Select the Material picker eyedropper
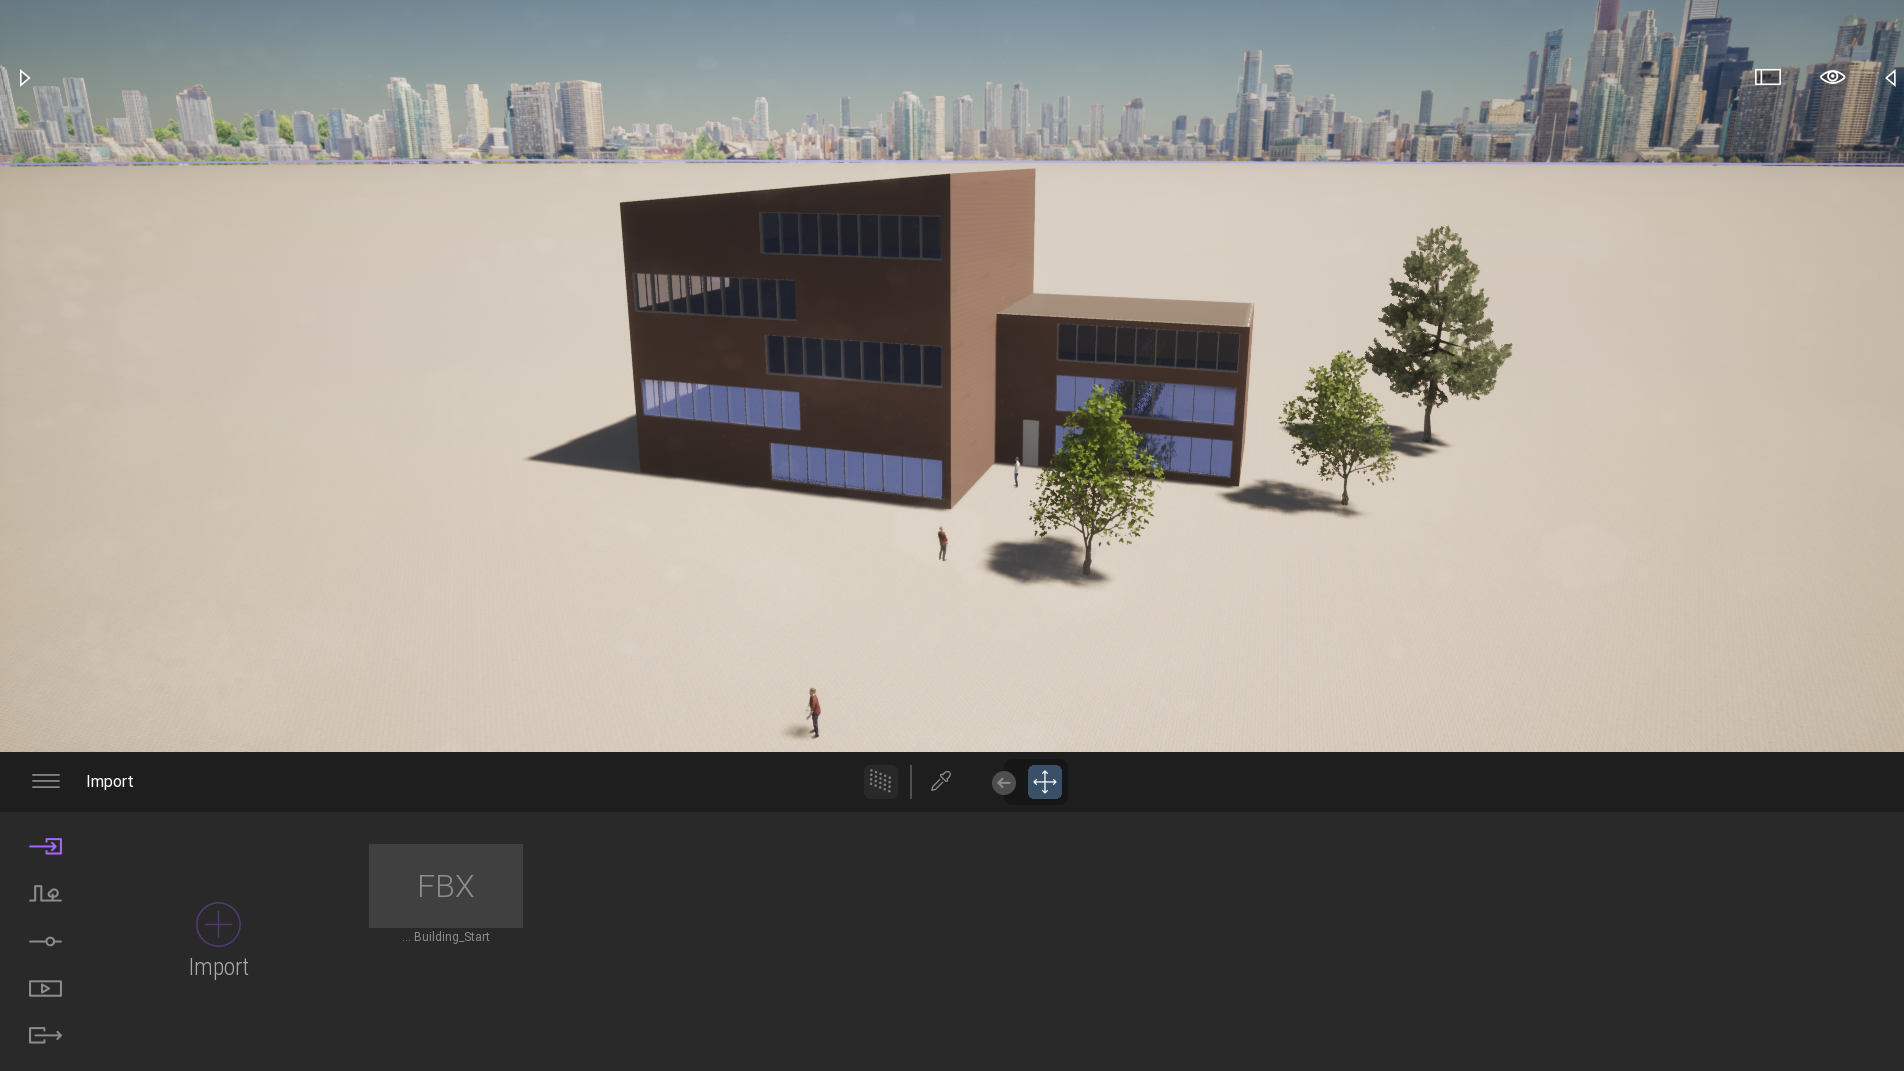 tap(941, 781)
